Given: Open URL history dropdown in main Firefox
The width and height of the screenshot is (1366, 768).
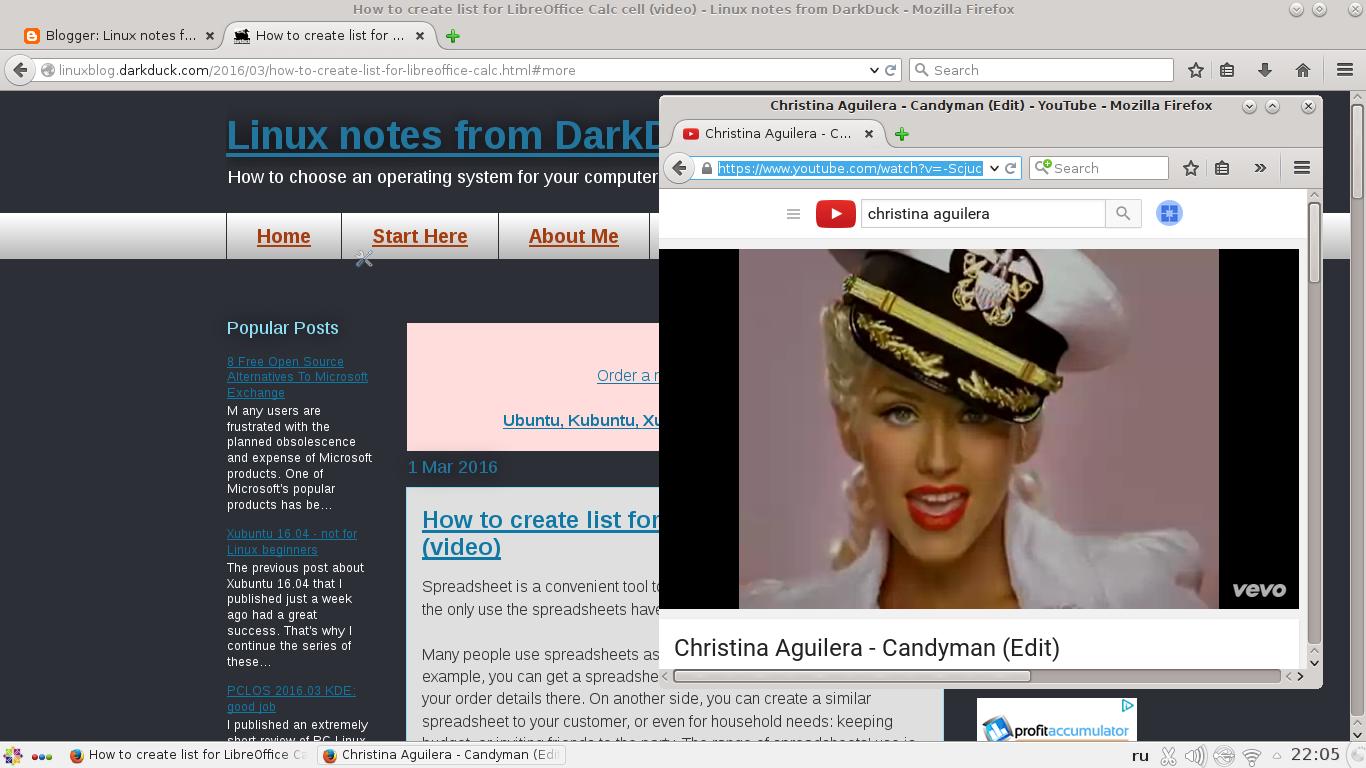Looking at the screenshot, I should point(874,70).
